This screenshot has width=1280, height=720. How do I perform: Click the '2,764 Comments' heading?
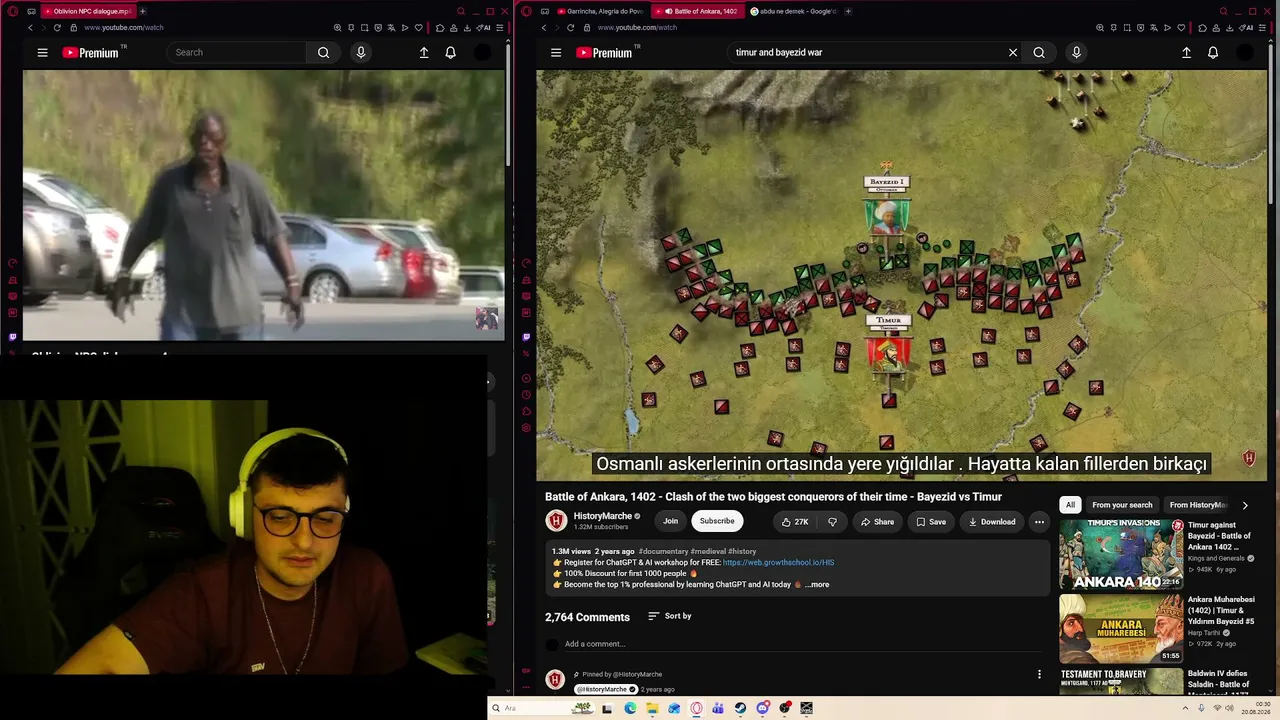[587, 617]
